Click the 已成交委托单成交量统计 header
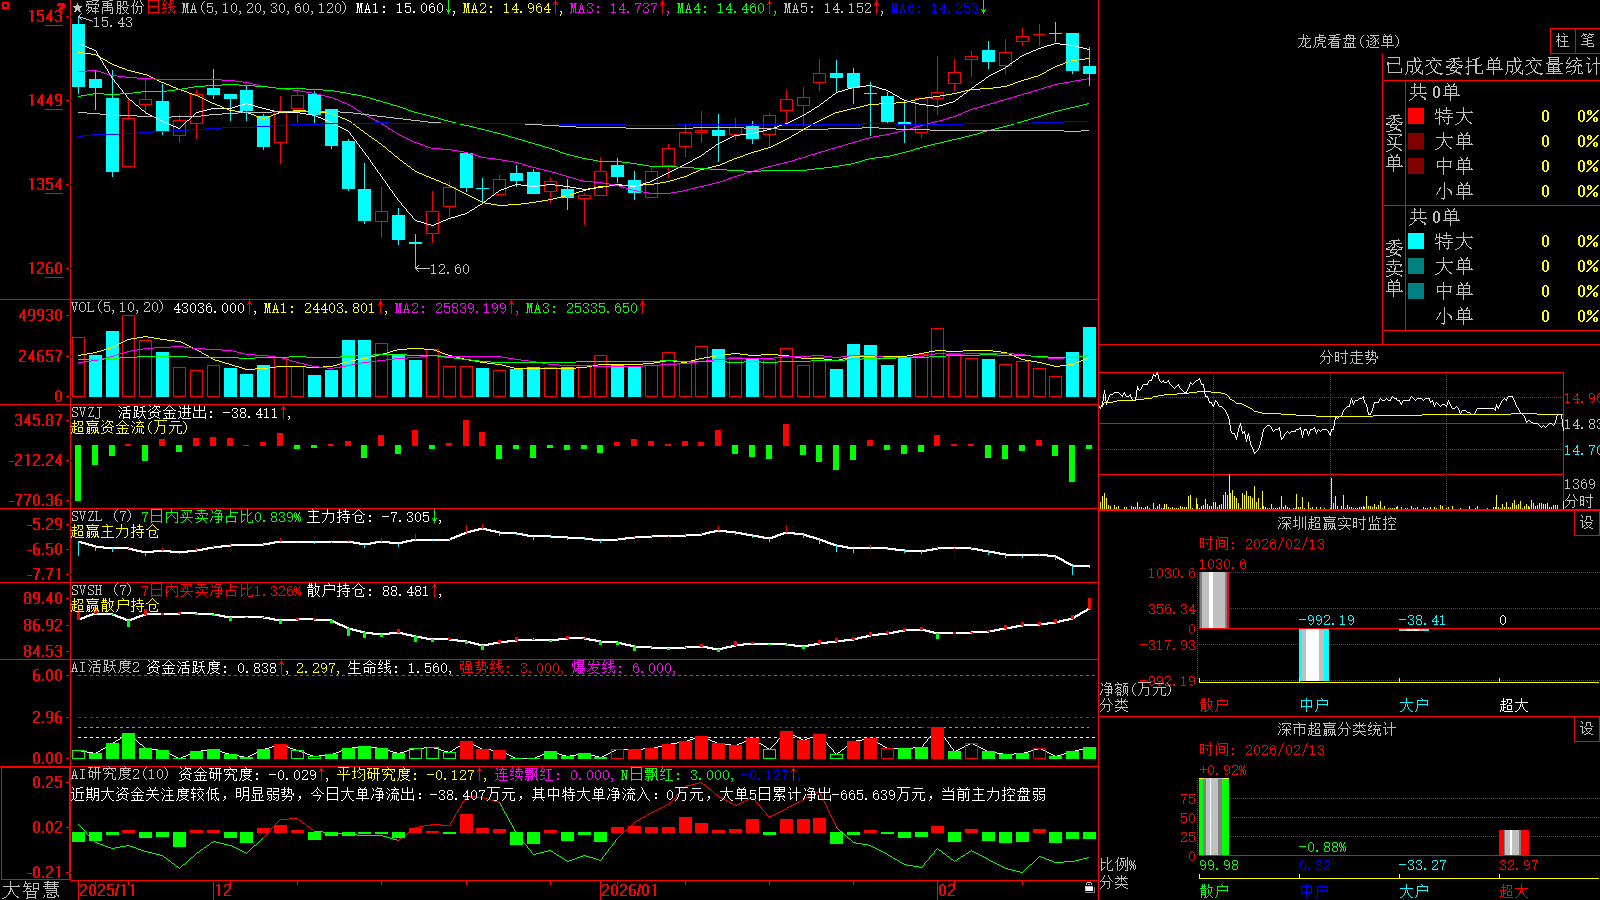Image resolution: width=1600 pixels, height=900 pixels. 1492,66
